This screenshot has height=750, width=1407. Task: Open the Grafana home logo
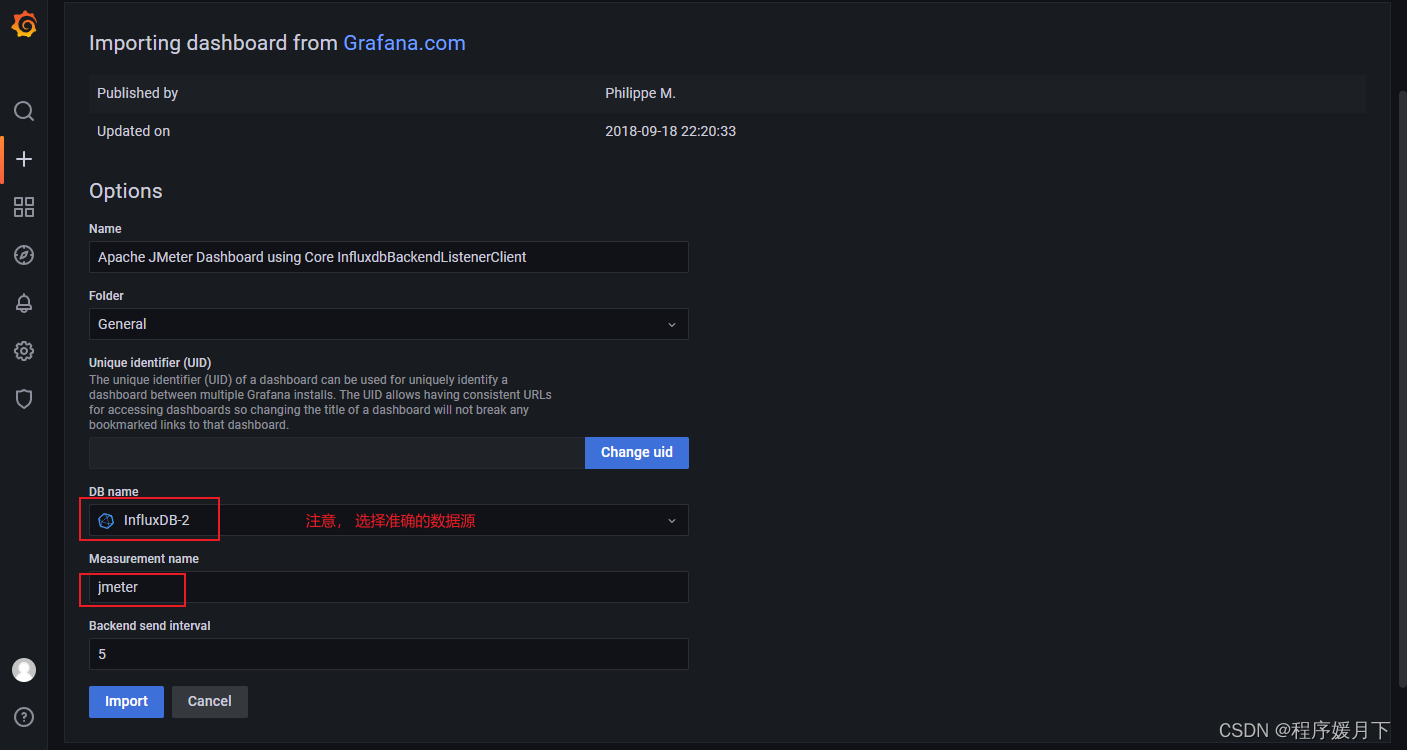coord(24,24)
